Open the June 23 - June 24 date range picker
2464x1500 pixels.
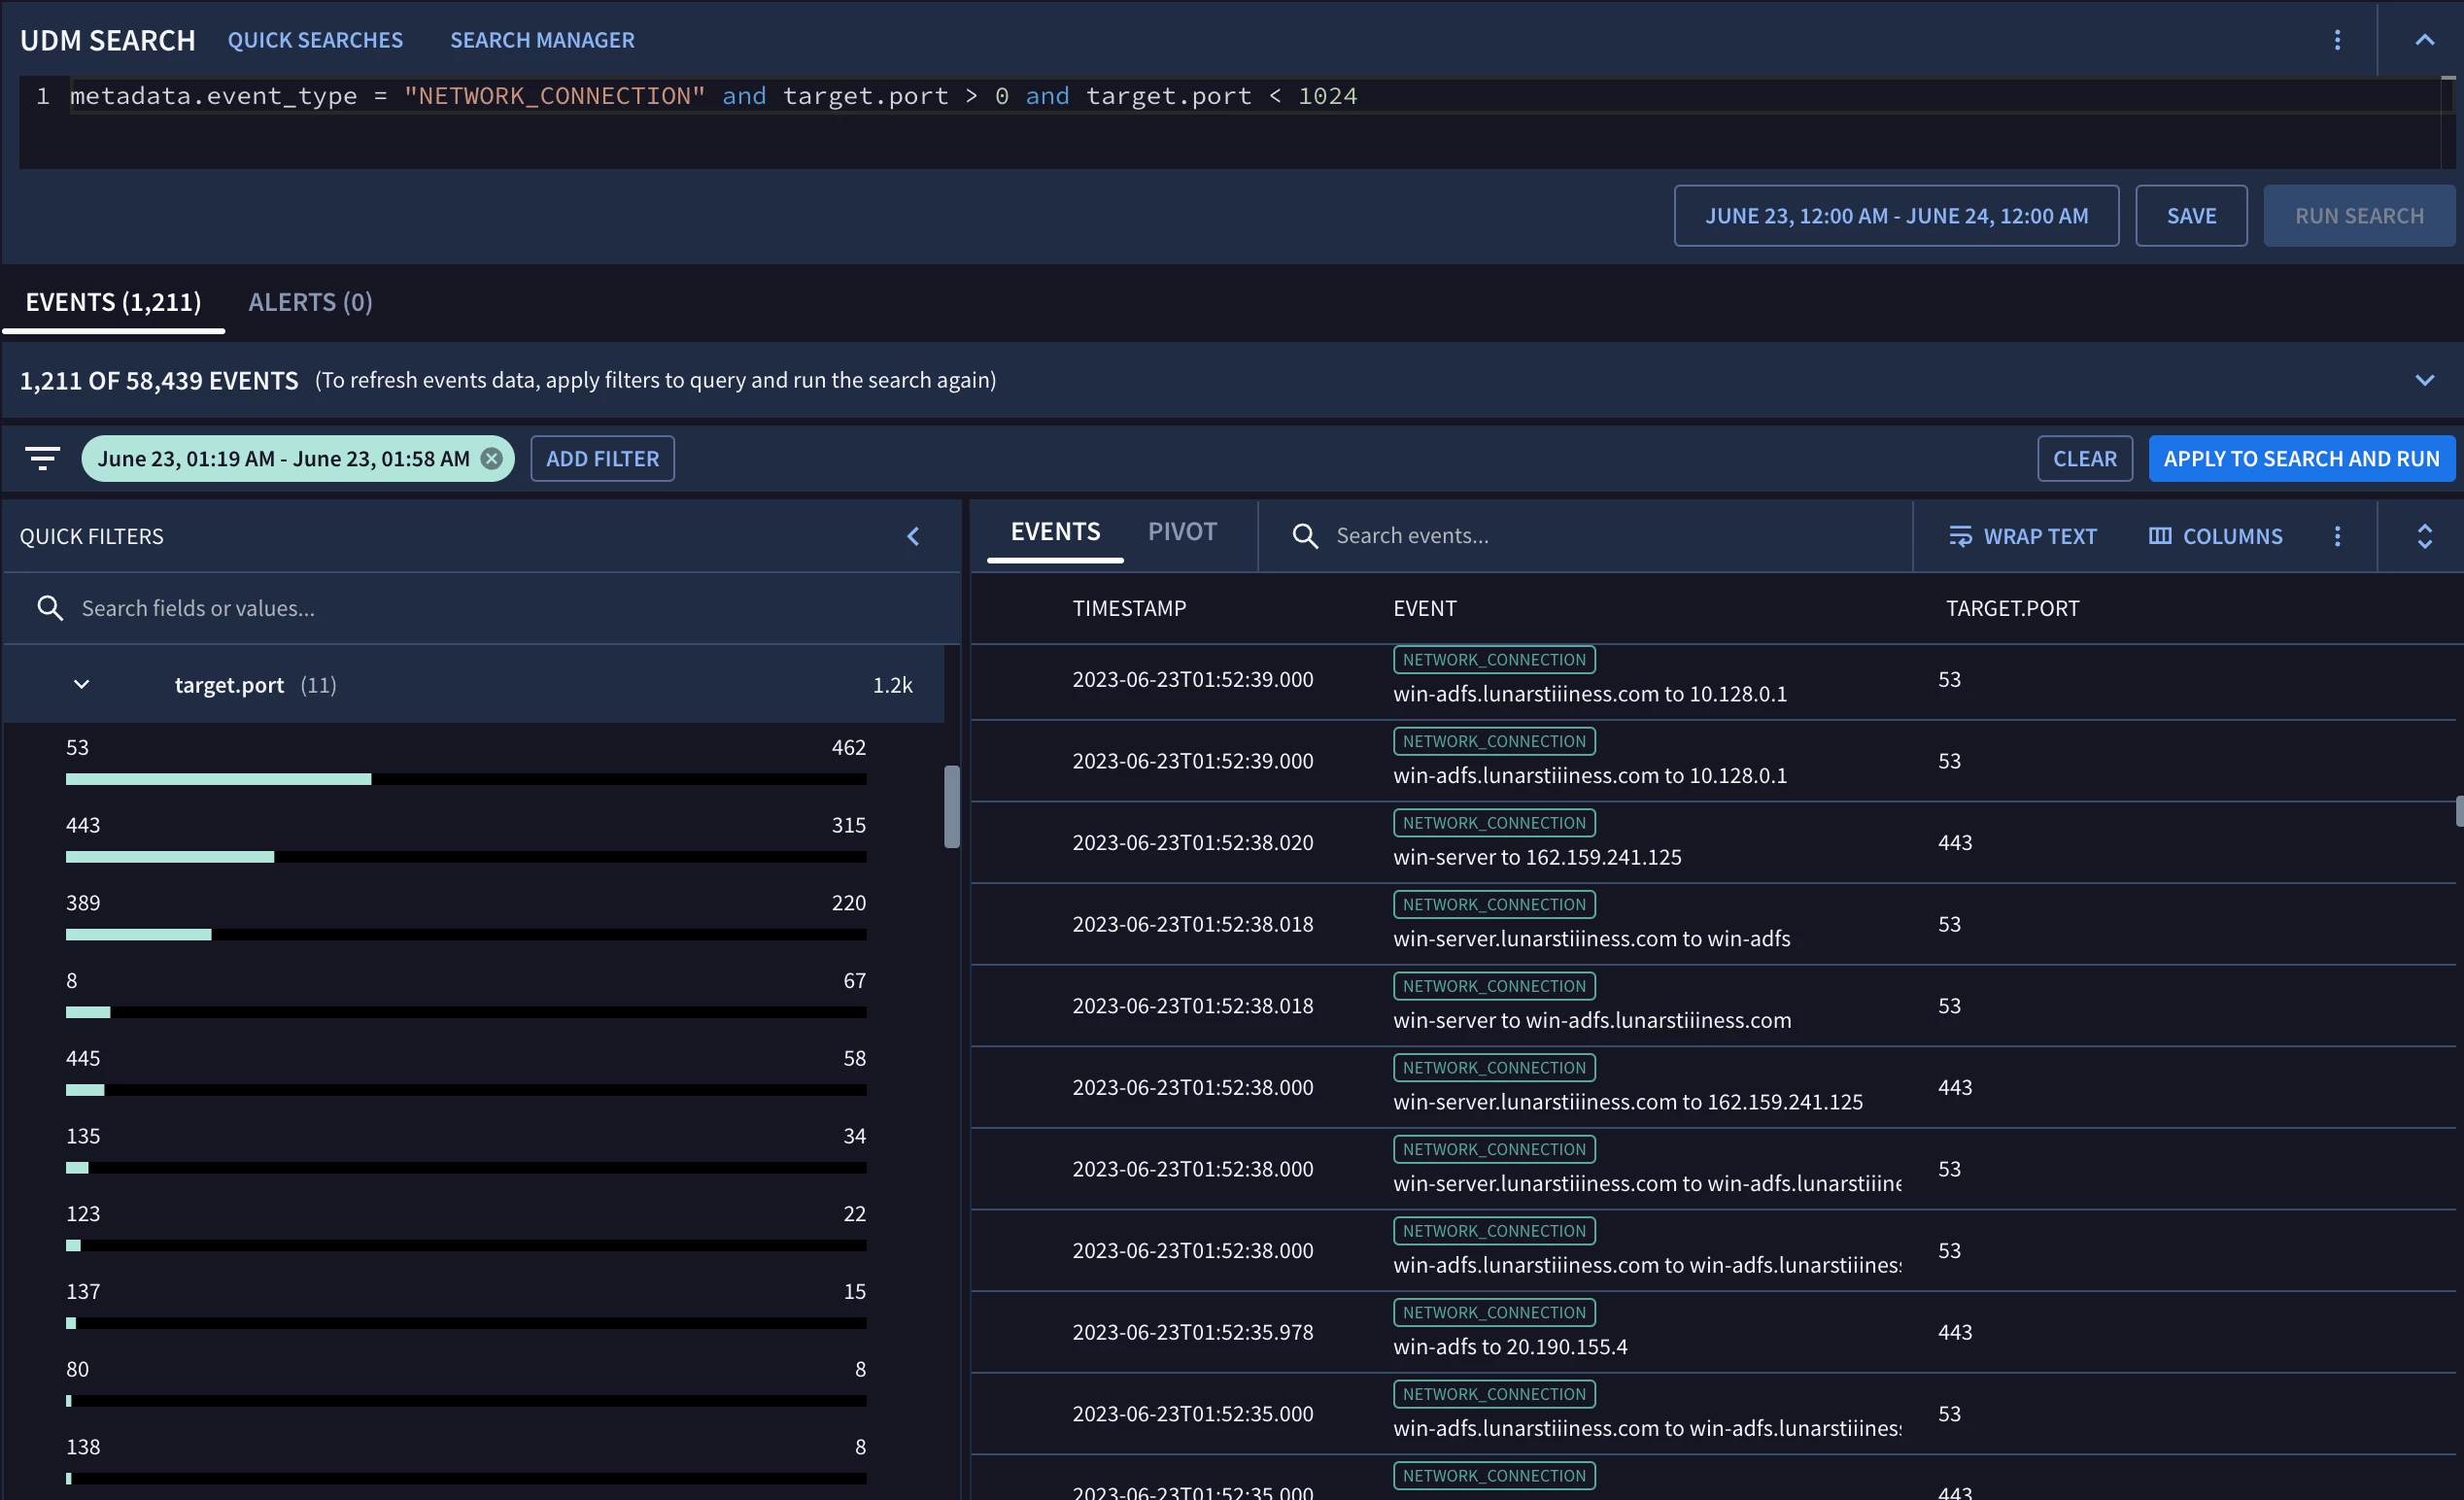point(1896,216)
